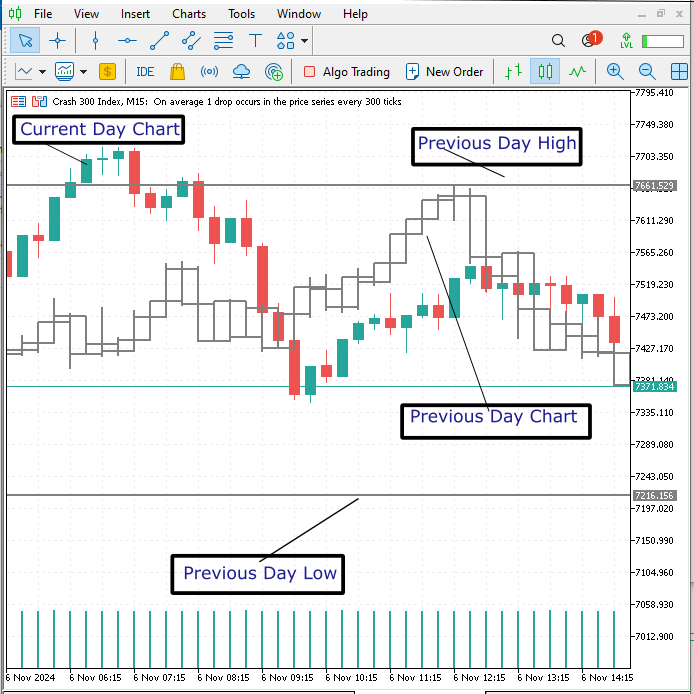This screenshot has height=694, width=694.
Task: Open the Market shopping bag
Action: (x=177, y=72)
